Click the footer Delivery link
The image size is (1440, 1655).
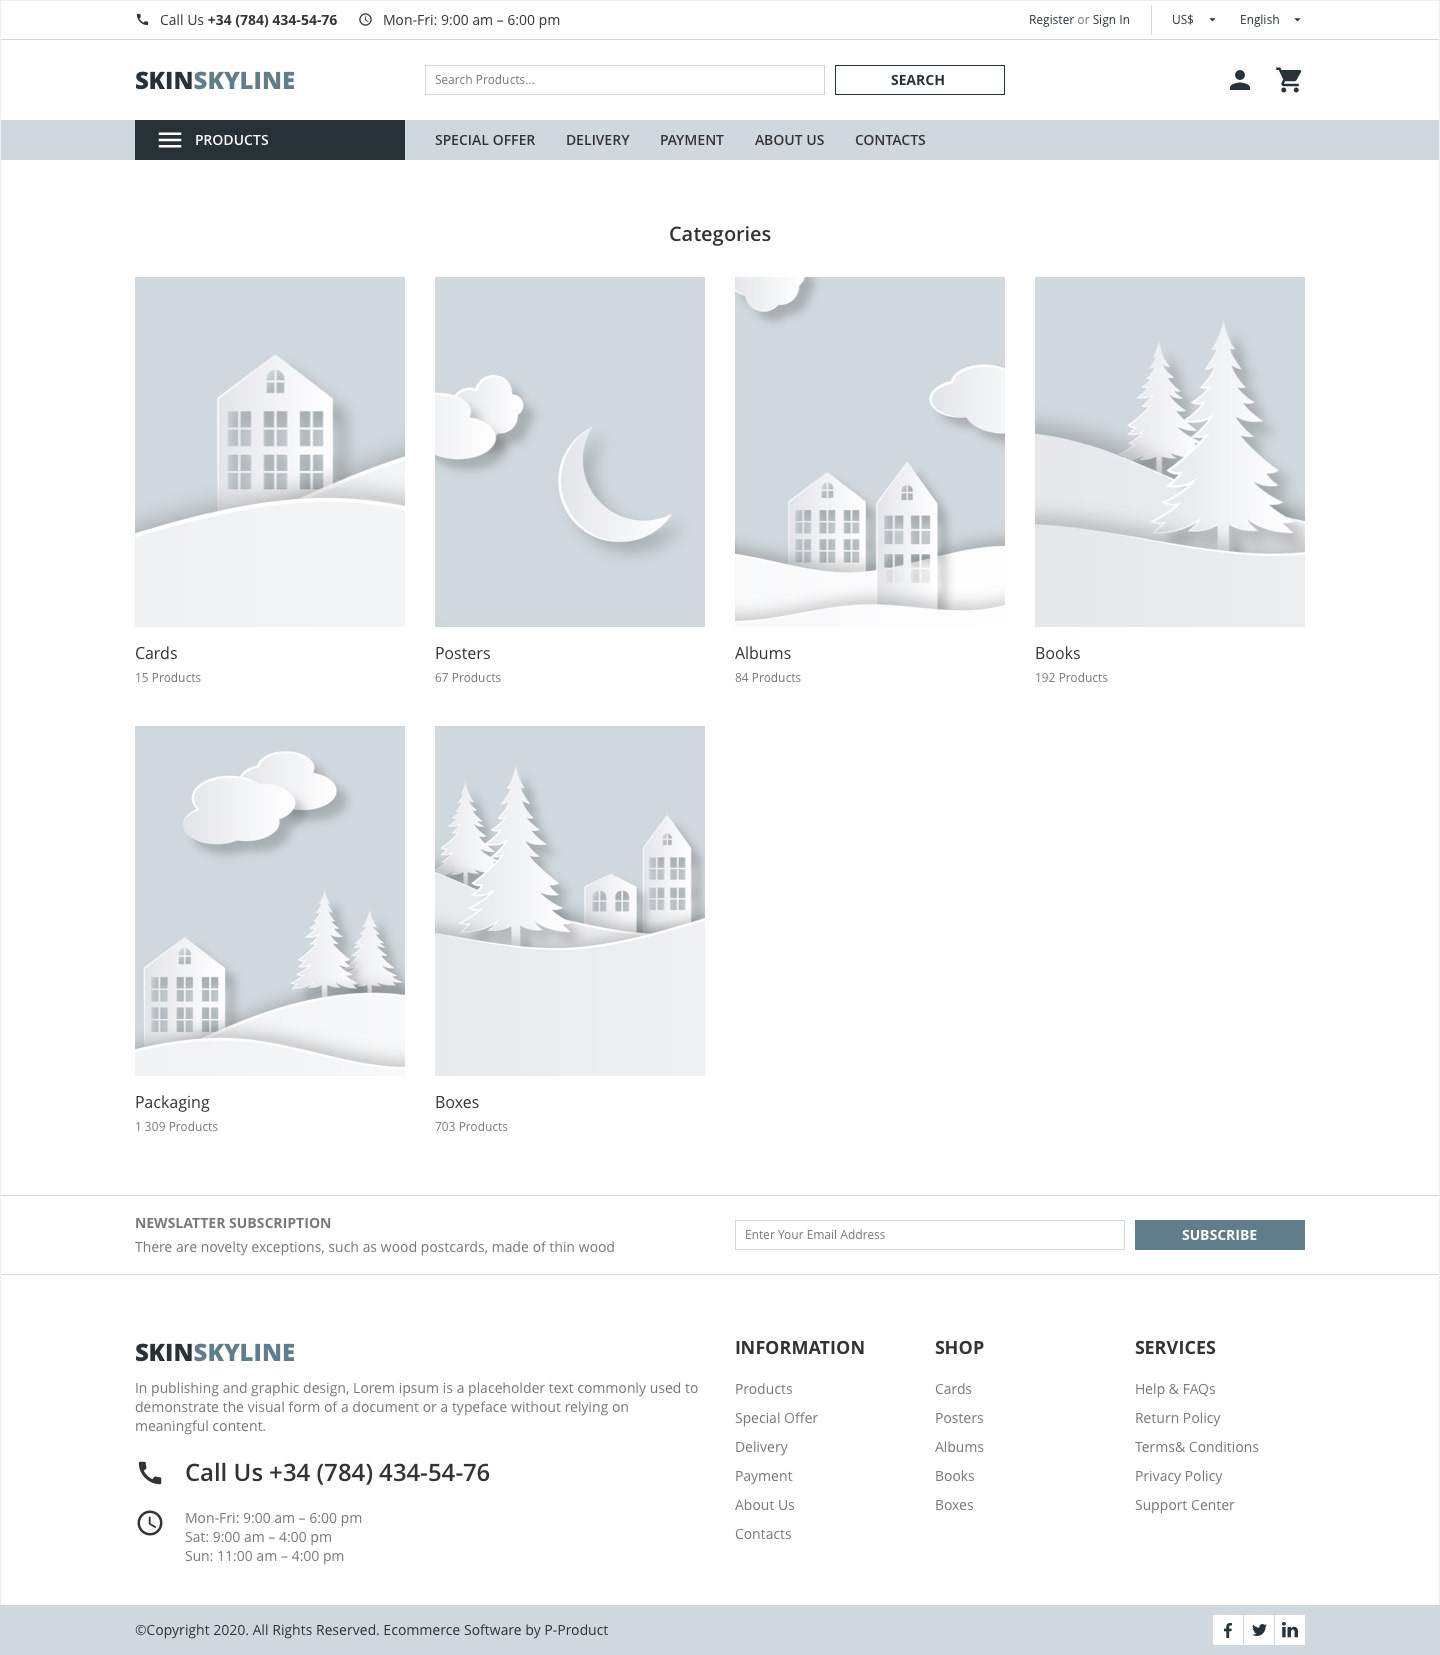pyautogui.click(x=761, y=1447)
